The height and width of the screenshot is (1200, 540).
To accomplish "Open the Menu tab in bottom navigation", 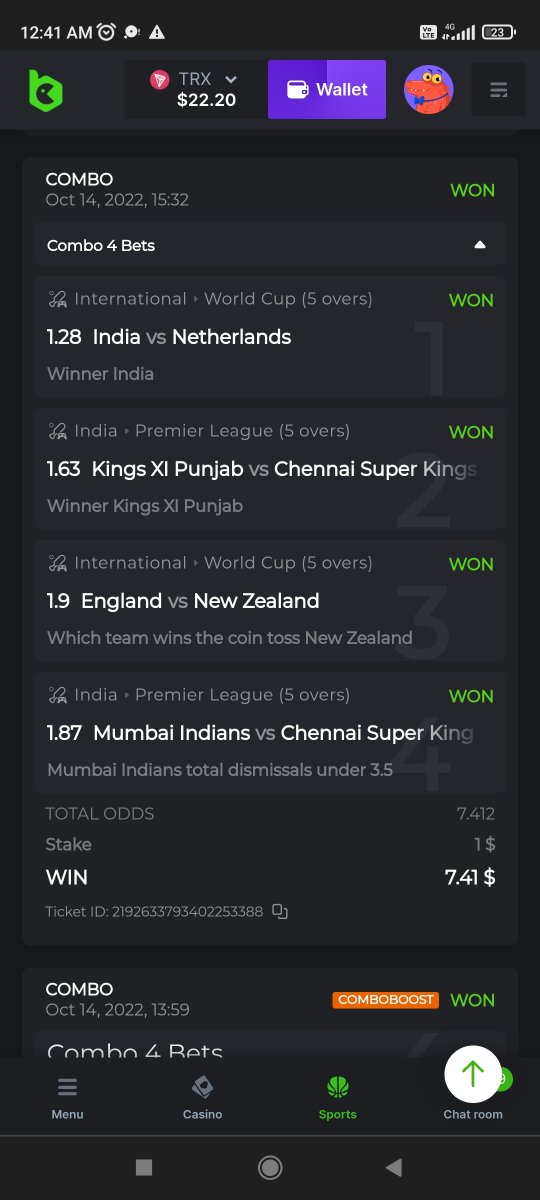I will click(68, 1097).
